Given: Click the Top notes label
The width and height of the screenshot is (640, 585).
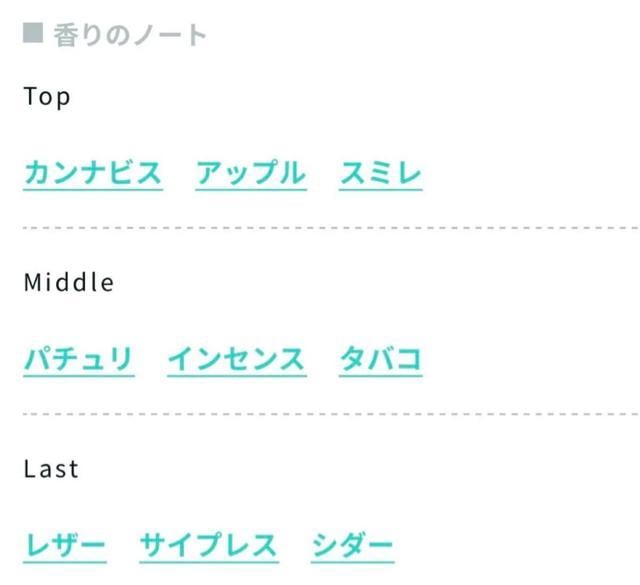Looking at the screenshot, I should point(47,98).
